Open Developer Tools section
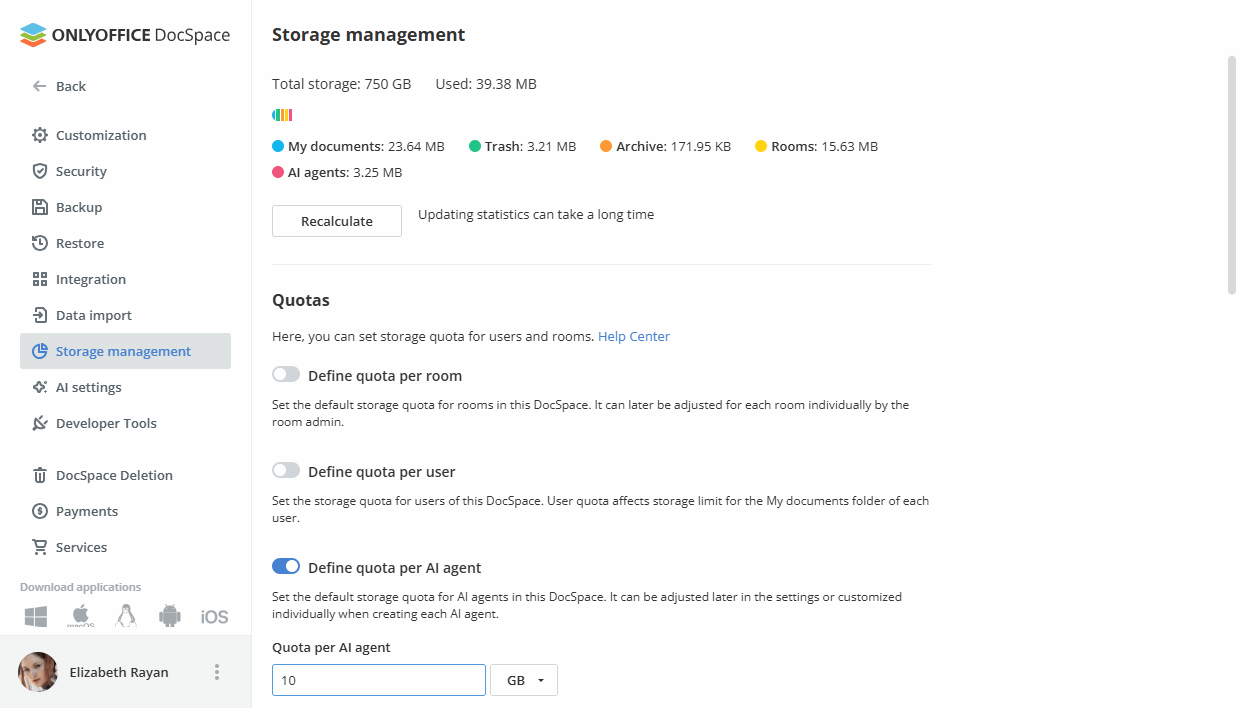Screen dimensions: 1240x708 click(x=105, y=422)
